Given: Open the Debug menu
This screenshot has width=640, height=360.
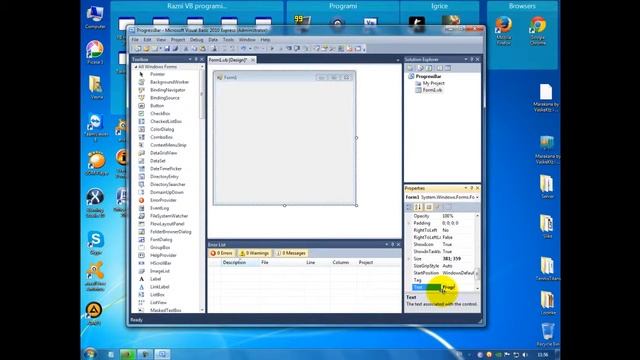Looking at the screenshot, I should [196, 40].
